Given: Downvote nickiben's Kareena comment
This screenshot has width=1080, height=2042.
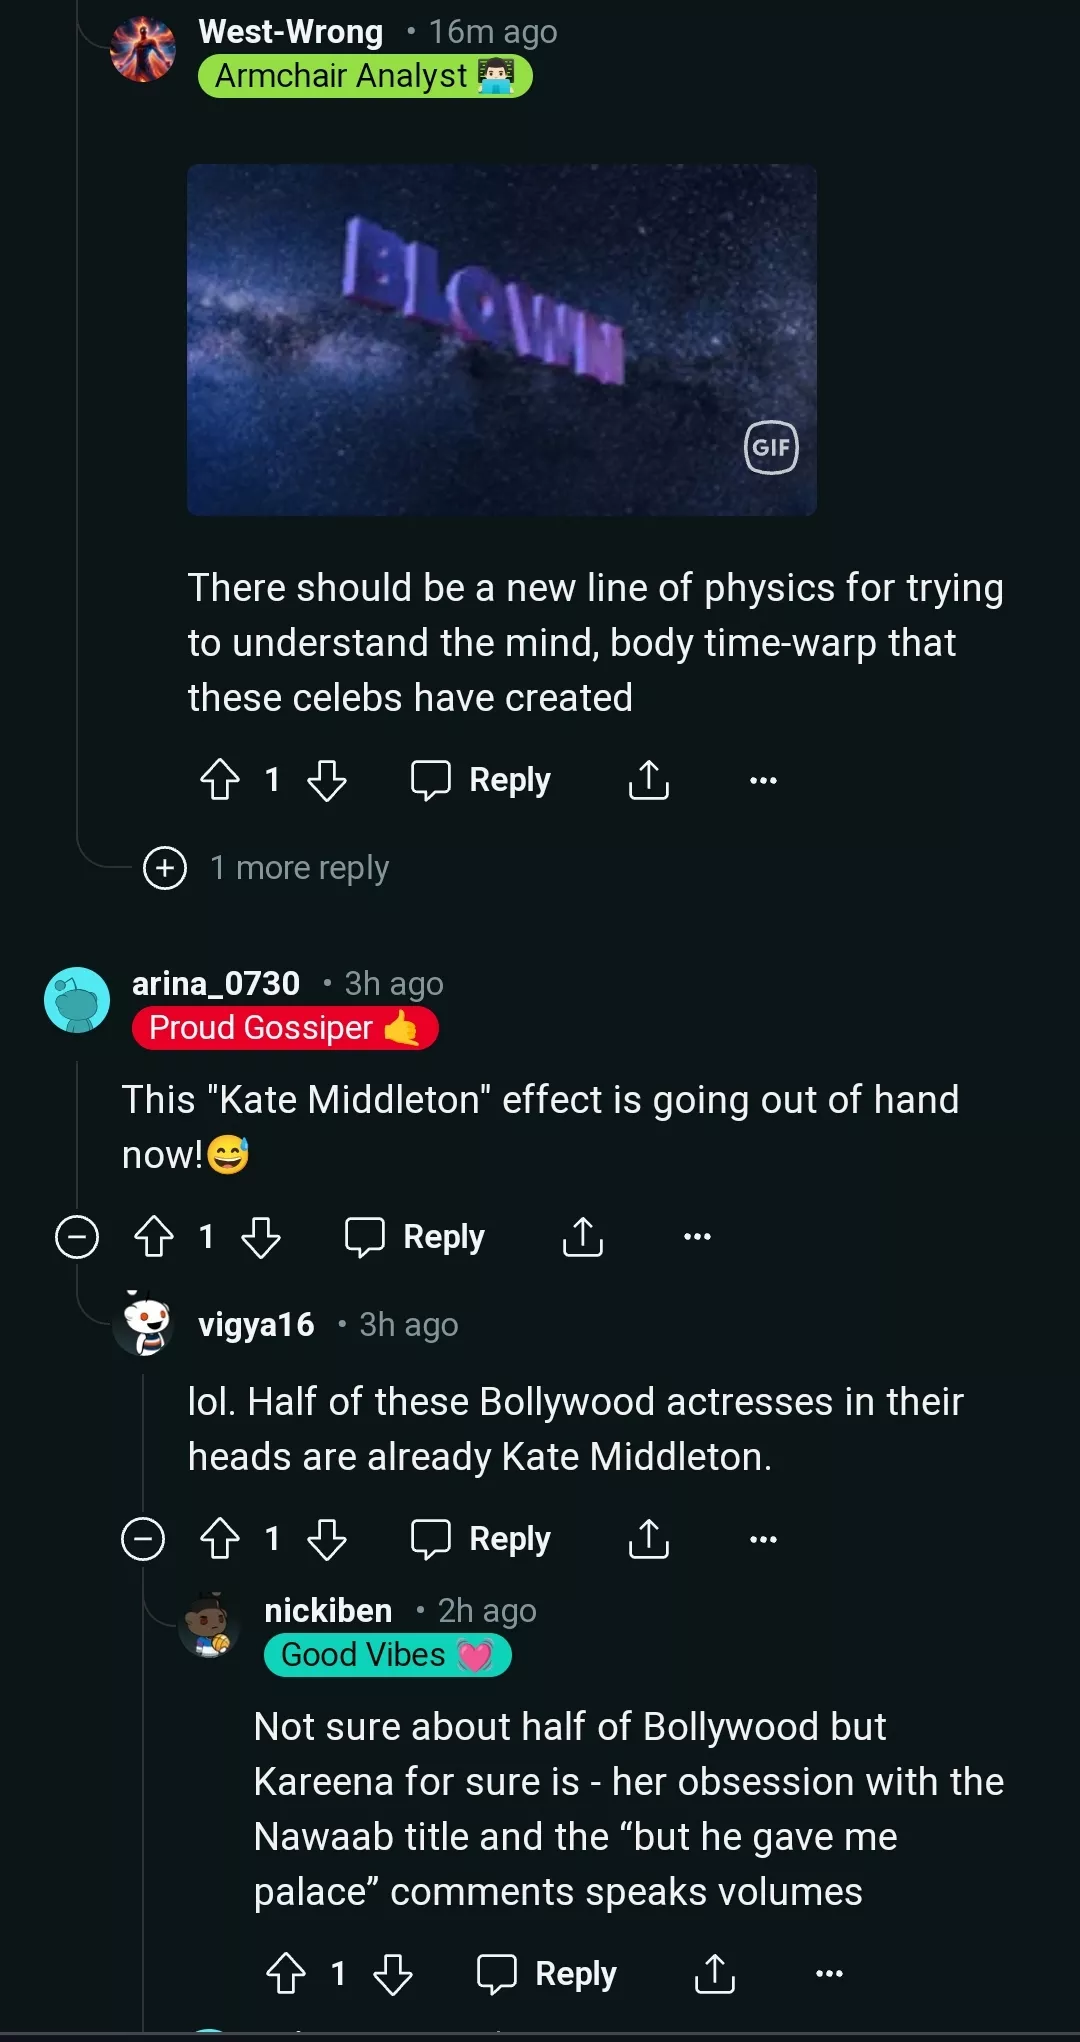Looking at the screenshot, I should (393, 1974).
